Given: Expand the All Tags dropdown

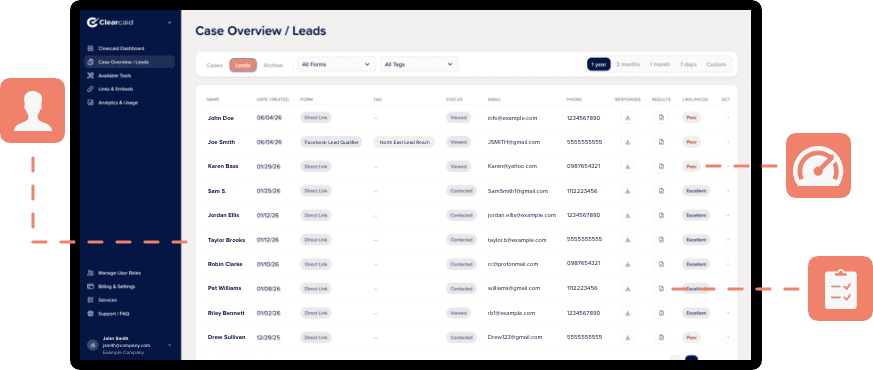Looking at the screenshot, I should click(x=419, y=65).
